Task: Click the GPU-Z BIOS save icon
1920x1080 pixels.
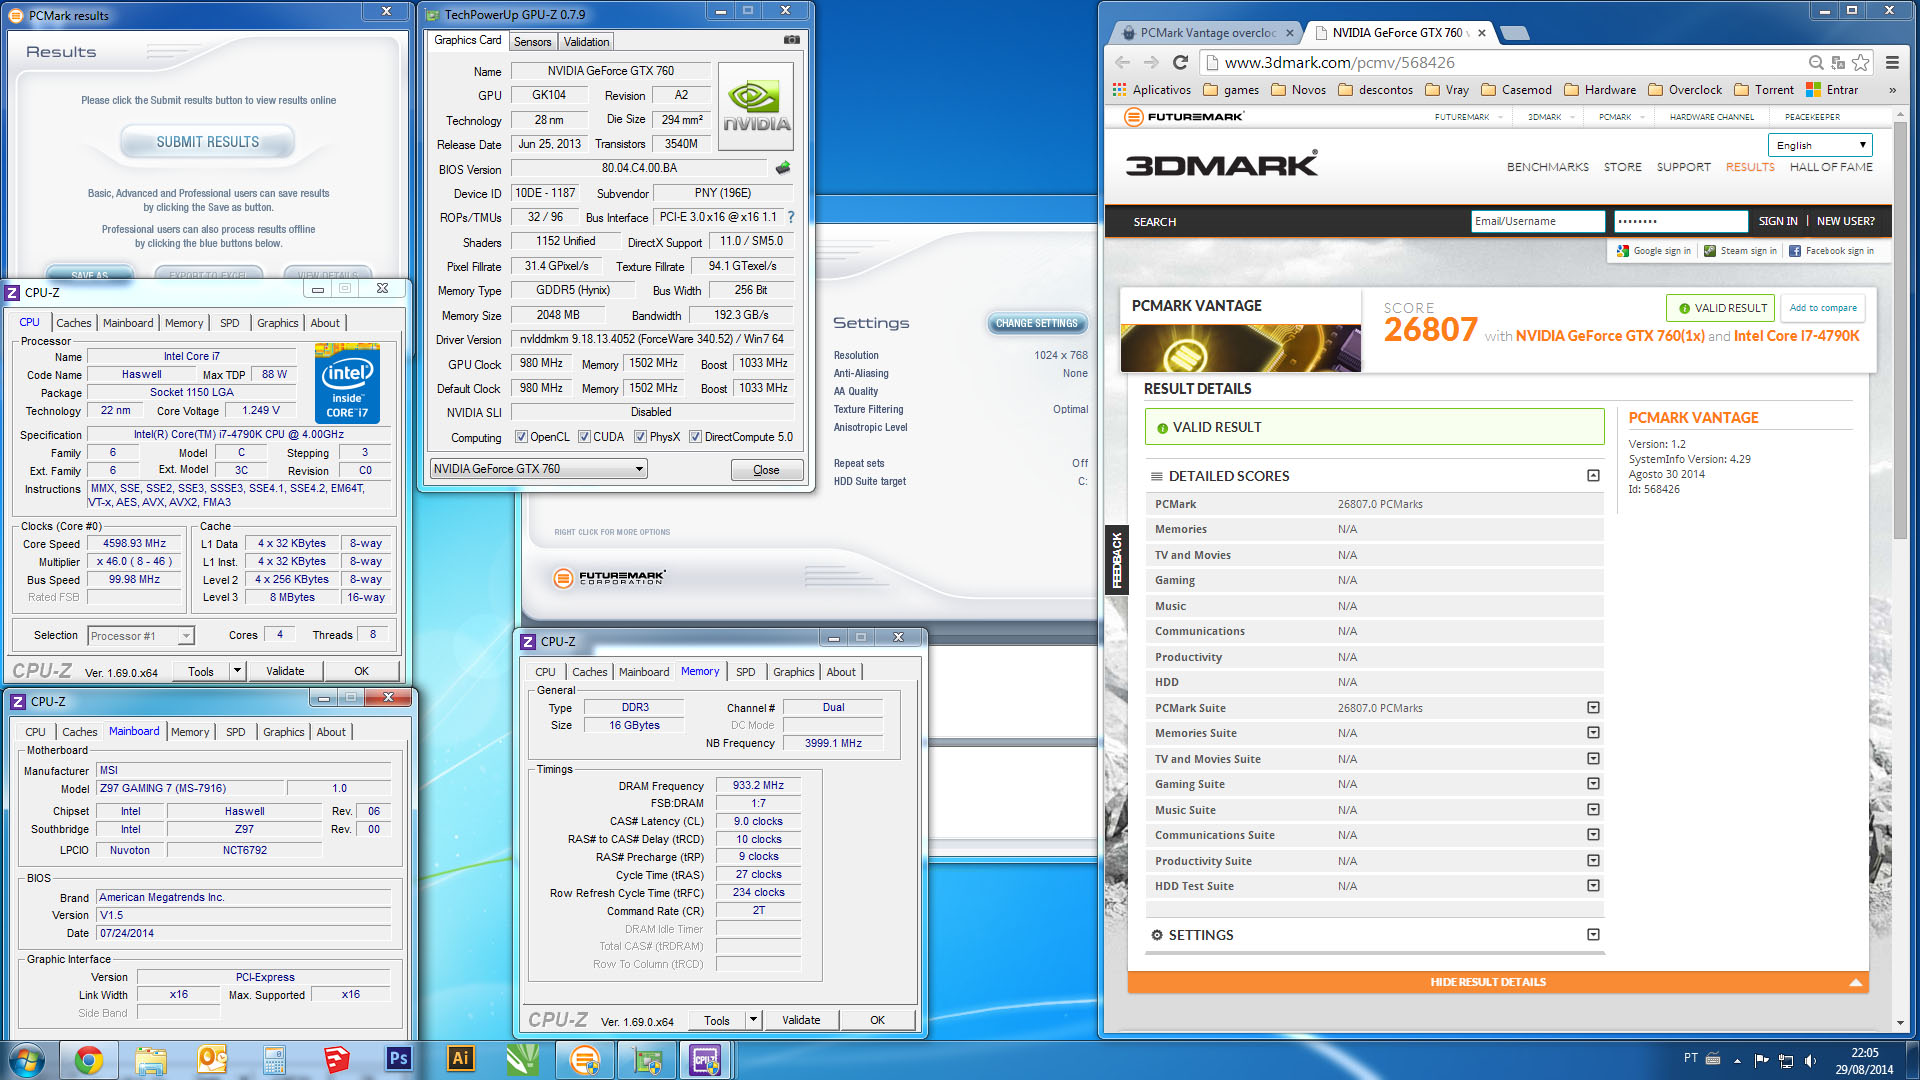Action: click(x=783, y=168)
